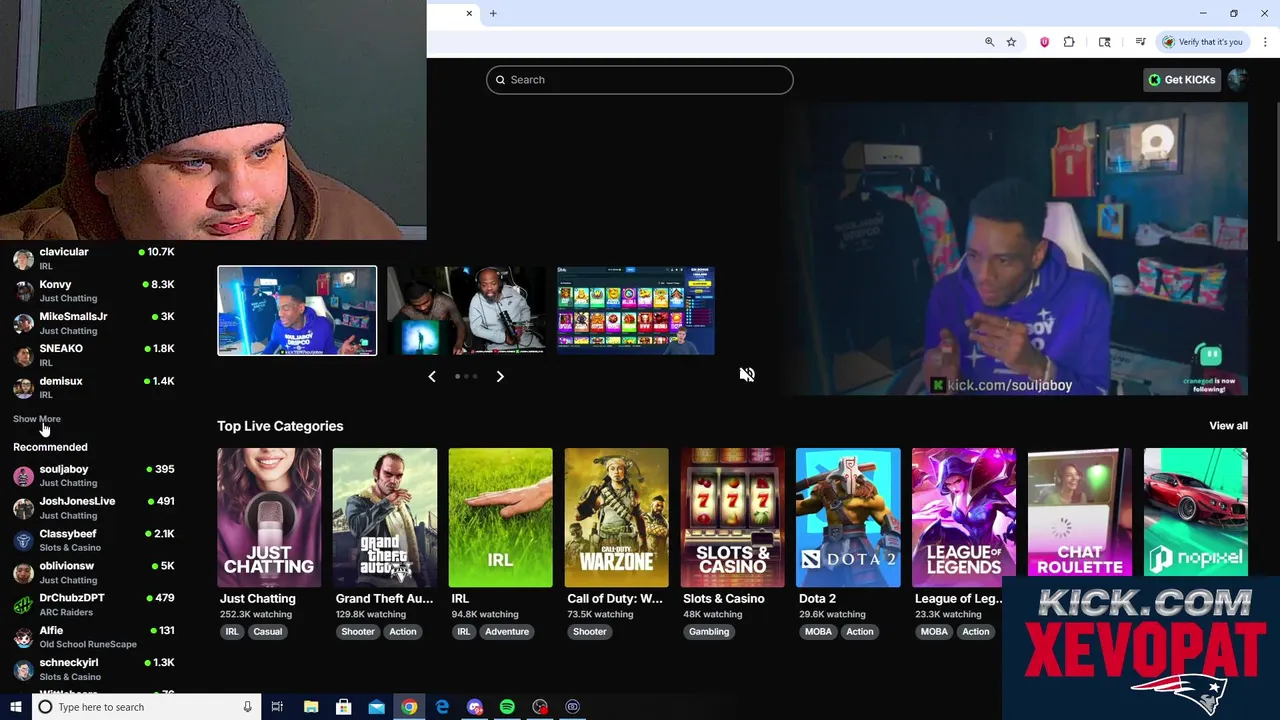Image resolution: width=1280 pixels, height=720 pixels.
Task: Select the slots game stream thumbnail
Action: [x=636, y=310]
